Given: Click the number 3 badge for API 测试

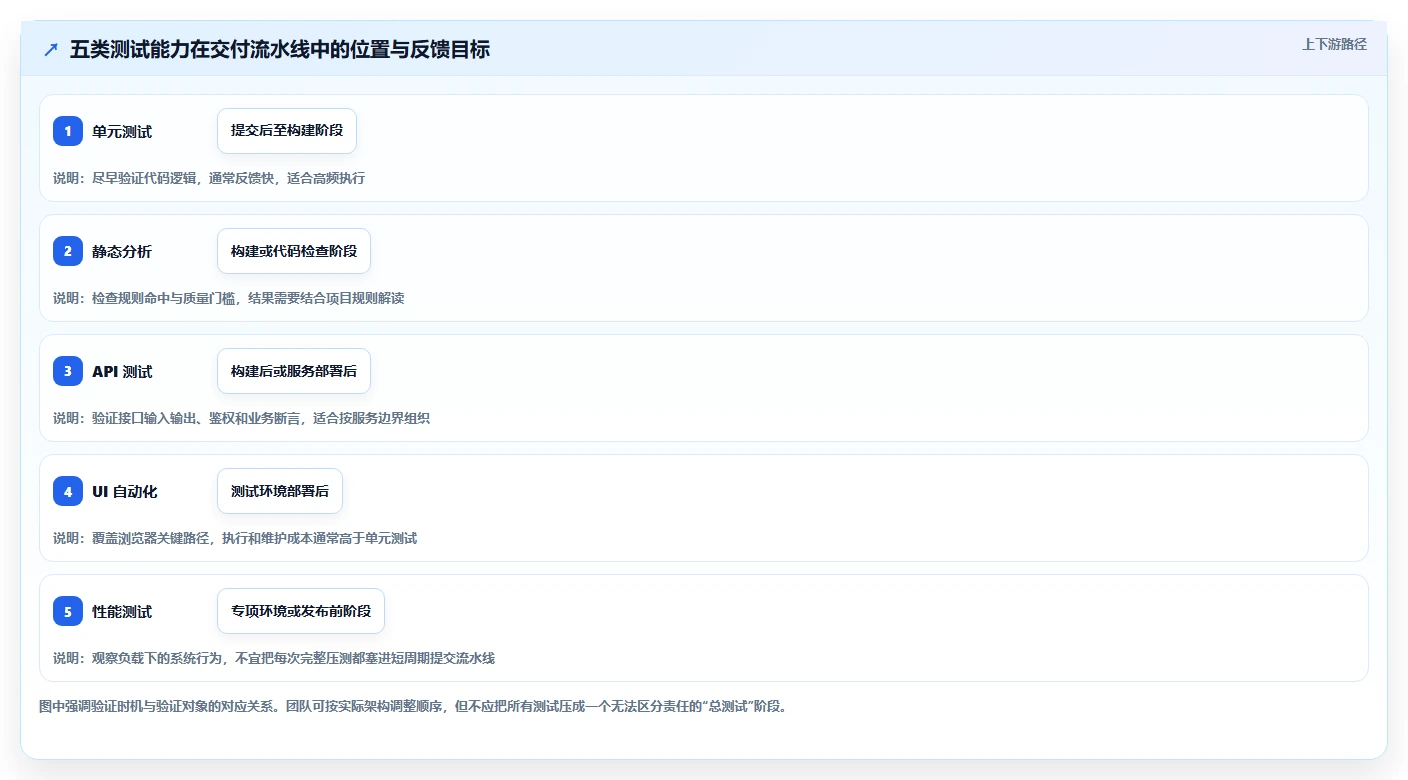Looking at the screenshot, I should tap(68, 371).
